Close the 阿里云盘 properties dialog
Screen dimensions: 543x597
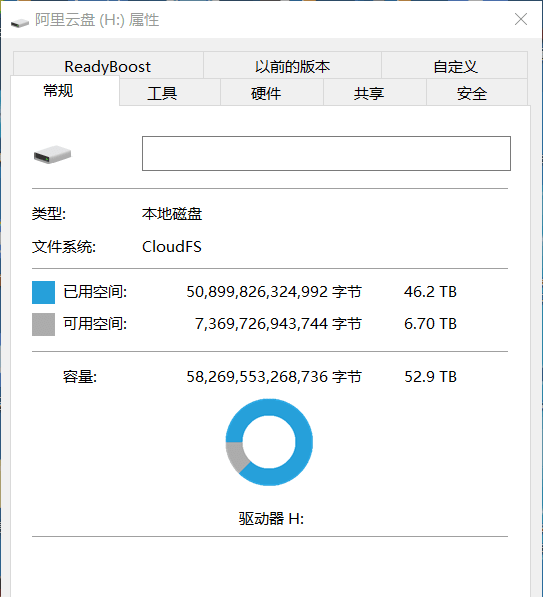pos(521,19)
